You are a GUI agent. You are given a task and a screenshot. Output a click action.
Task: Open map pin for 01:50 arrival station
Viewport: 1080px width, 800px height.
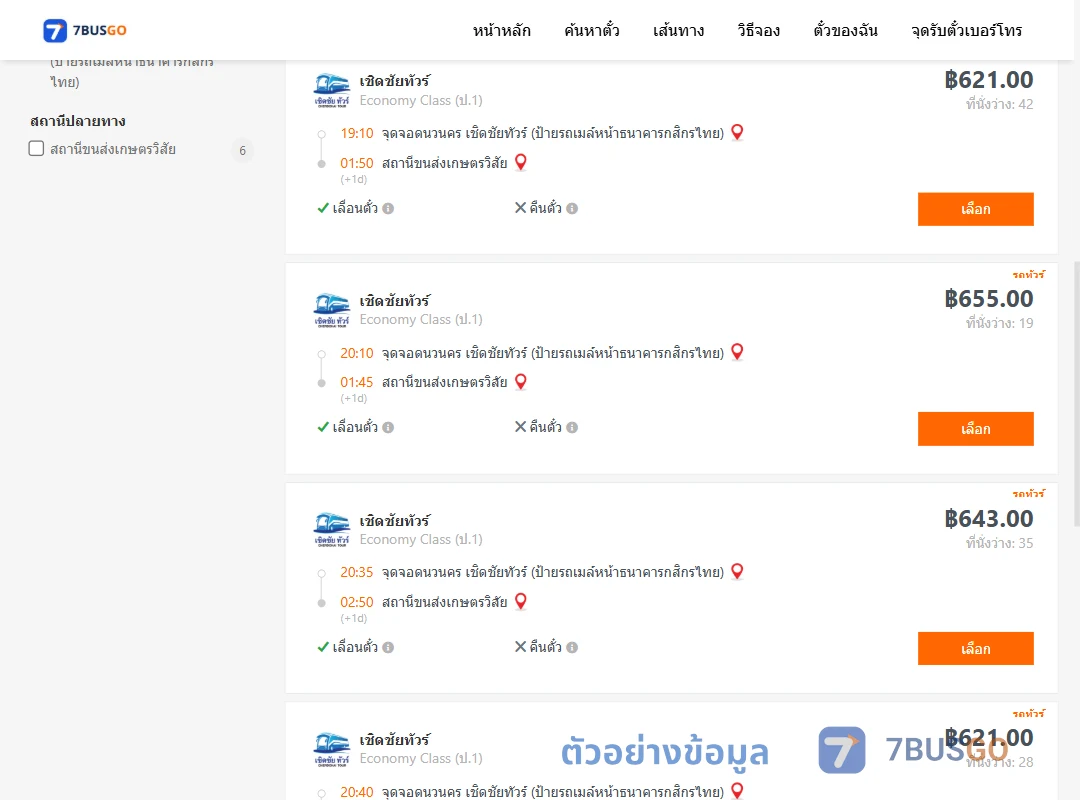(x=521, y=162)
